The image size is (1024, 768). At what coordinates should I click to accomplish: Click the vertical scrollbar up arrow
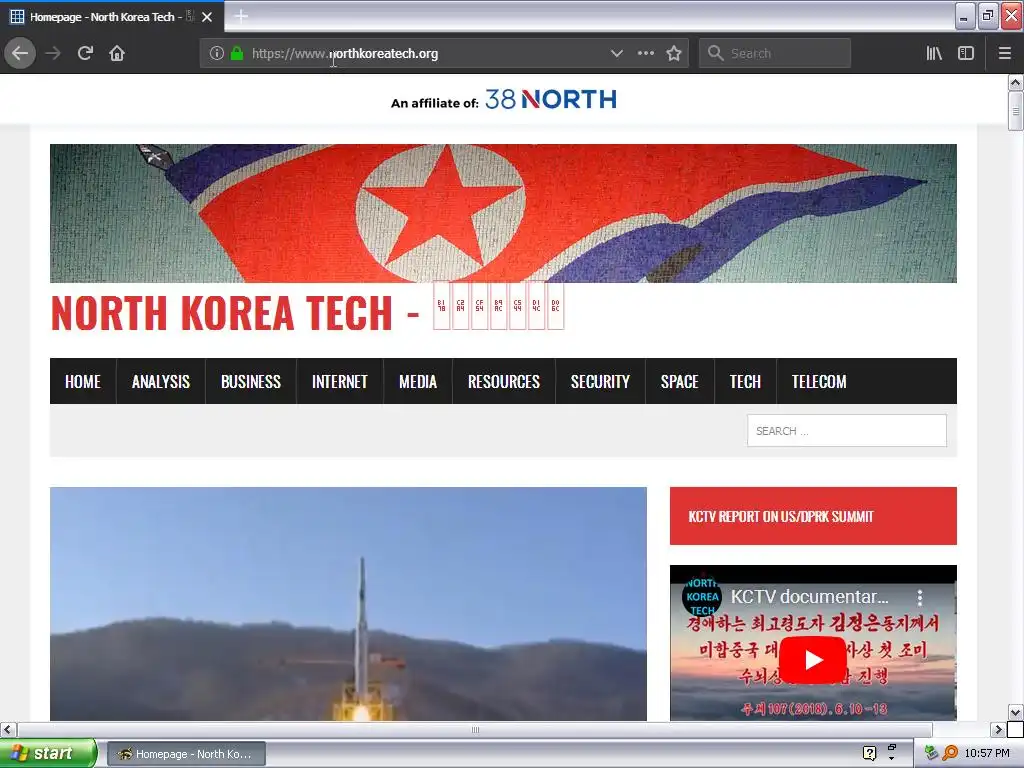[1015, 82]
